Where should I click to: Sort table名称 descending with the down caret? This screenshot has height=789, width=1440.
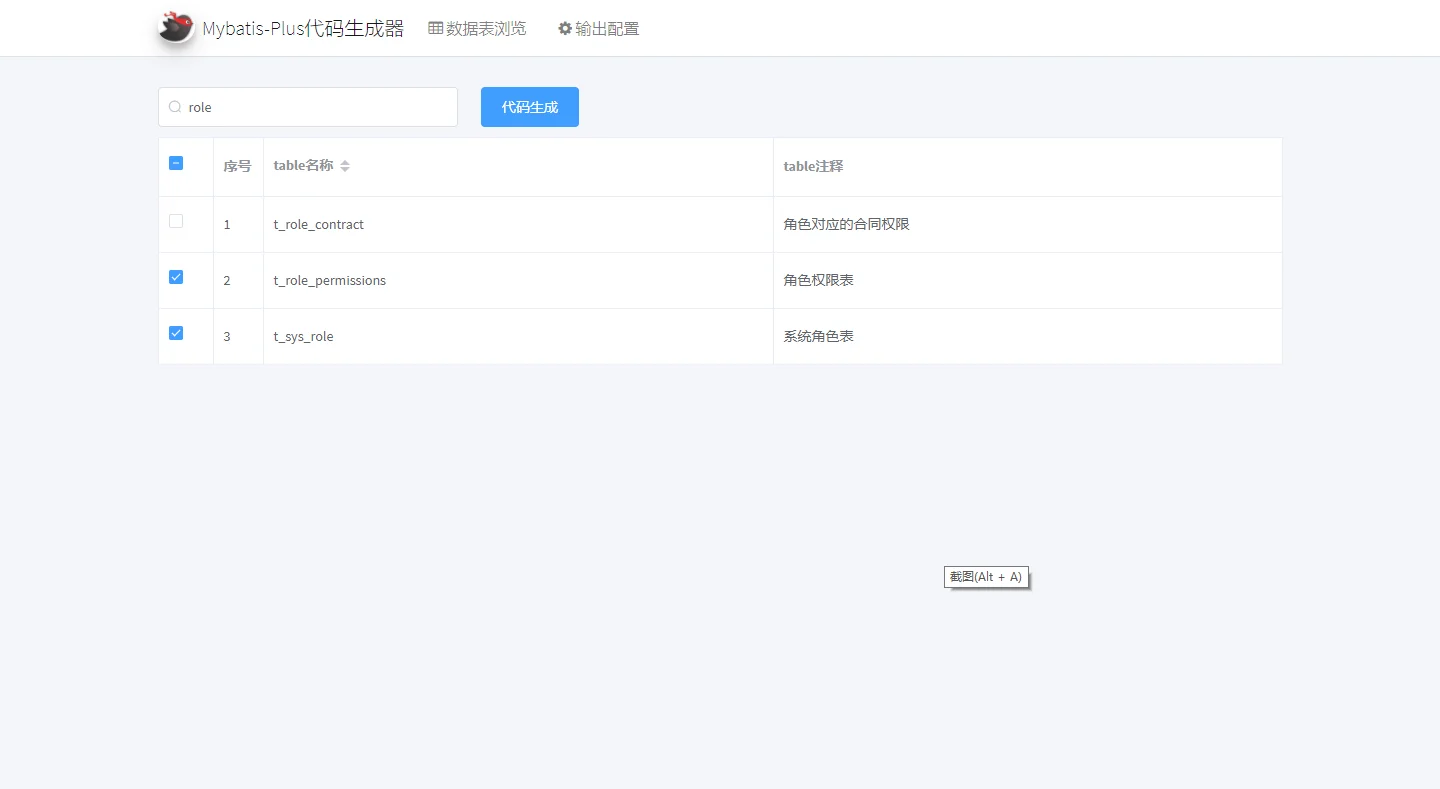pos(345,170)
